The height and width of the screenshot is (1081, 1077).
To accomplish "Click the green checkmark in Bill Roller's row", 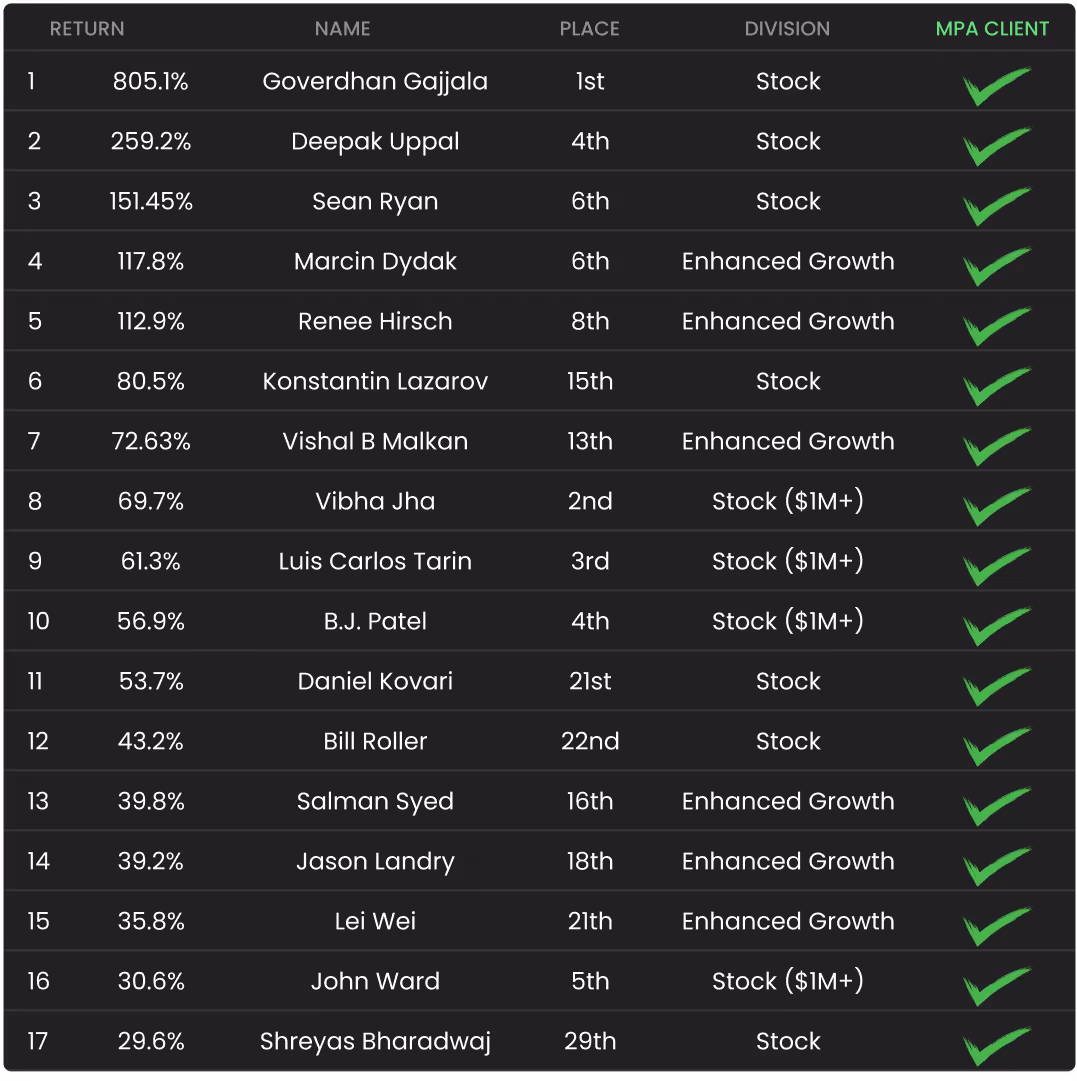I will (995, 746).
